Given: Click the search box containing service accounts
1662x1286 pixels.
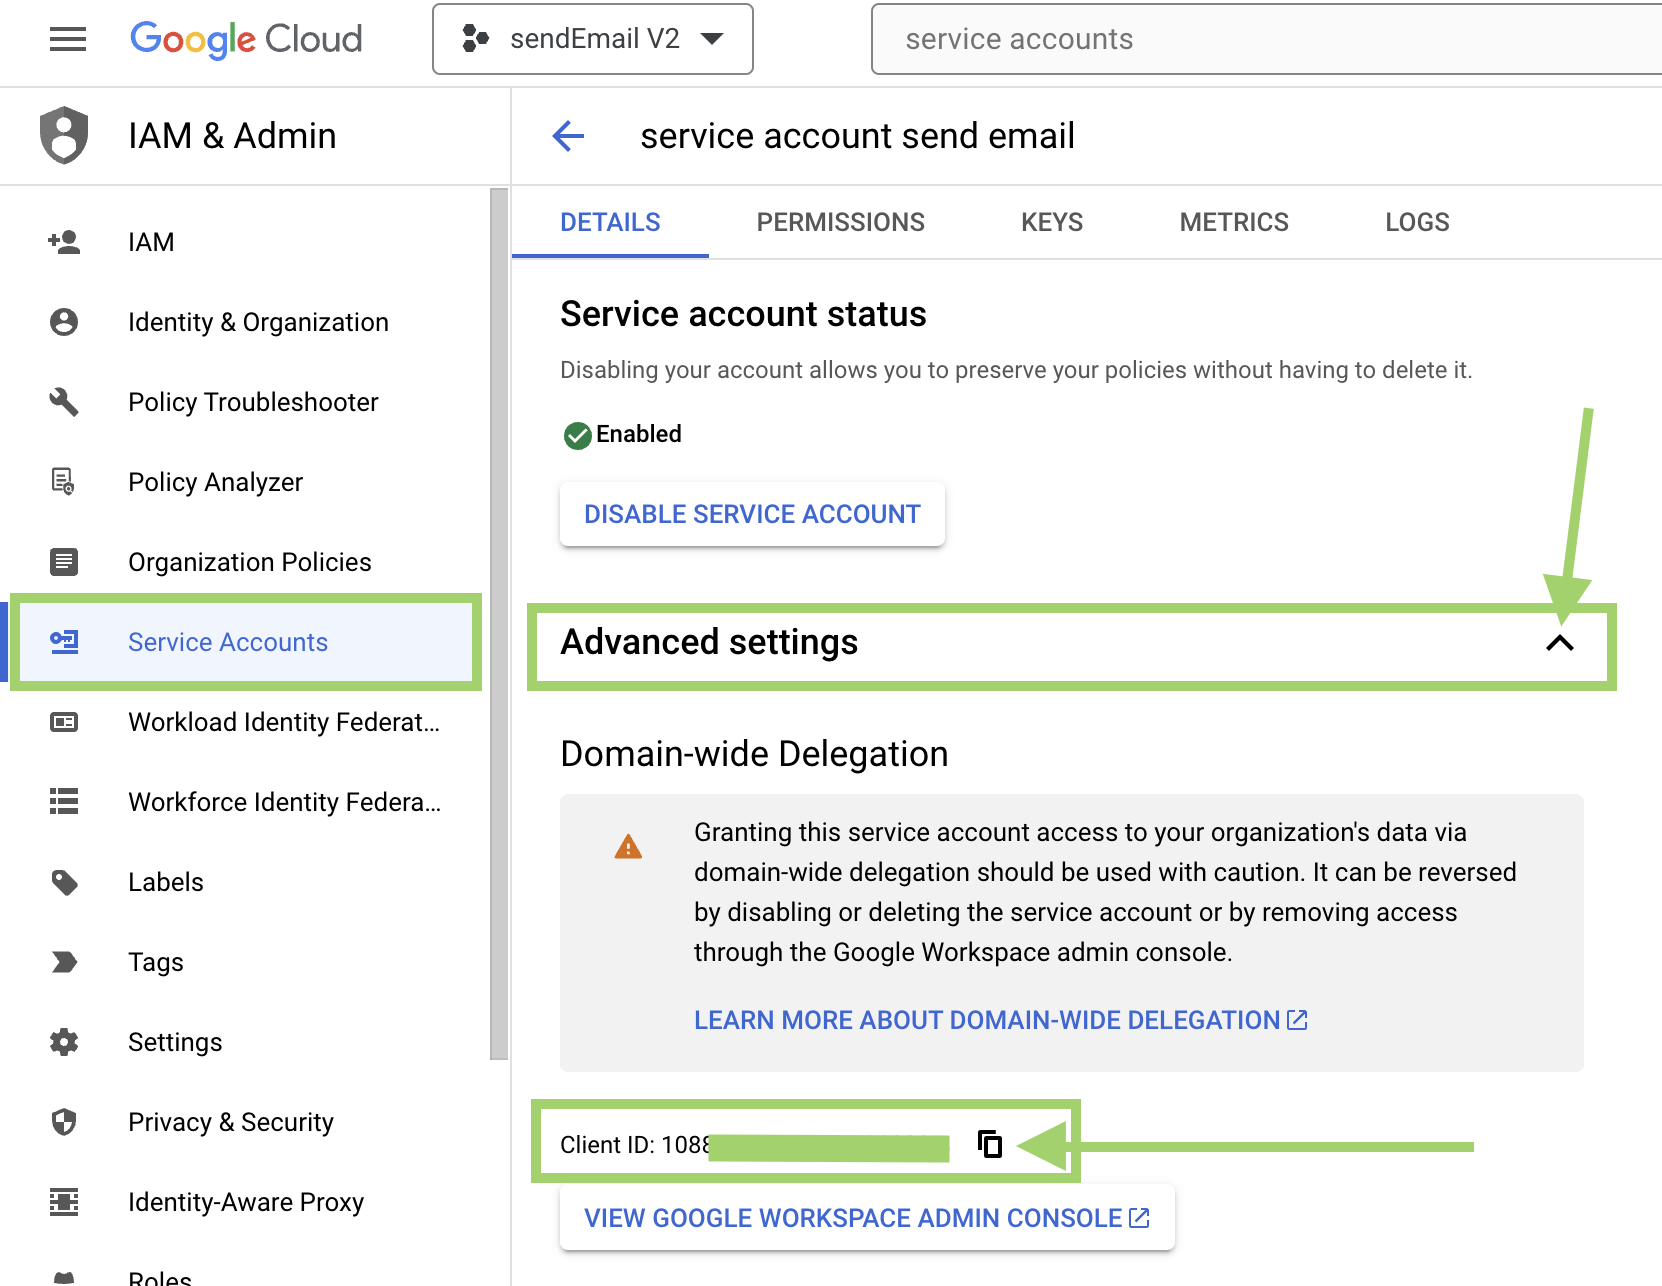Looking at the screenshot, I should click(x=1266, y=39).
